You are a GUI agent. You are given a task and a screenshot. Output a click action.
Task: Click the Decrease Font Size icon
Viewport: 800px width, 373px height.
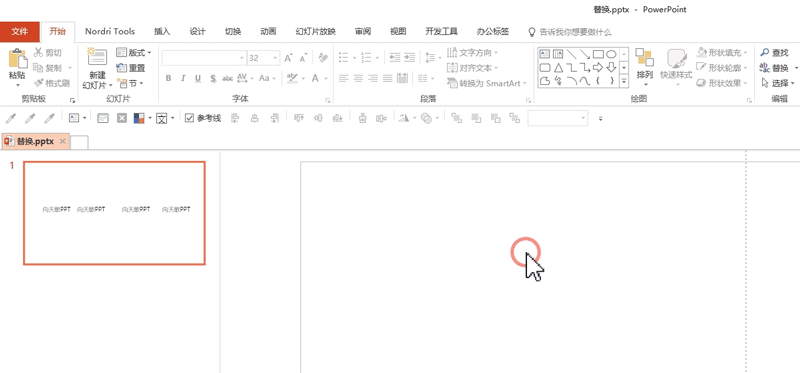(x=304, y=58)
